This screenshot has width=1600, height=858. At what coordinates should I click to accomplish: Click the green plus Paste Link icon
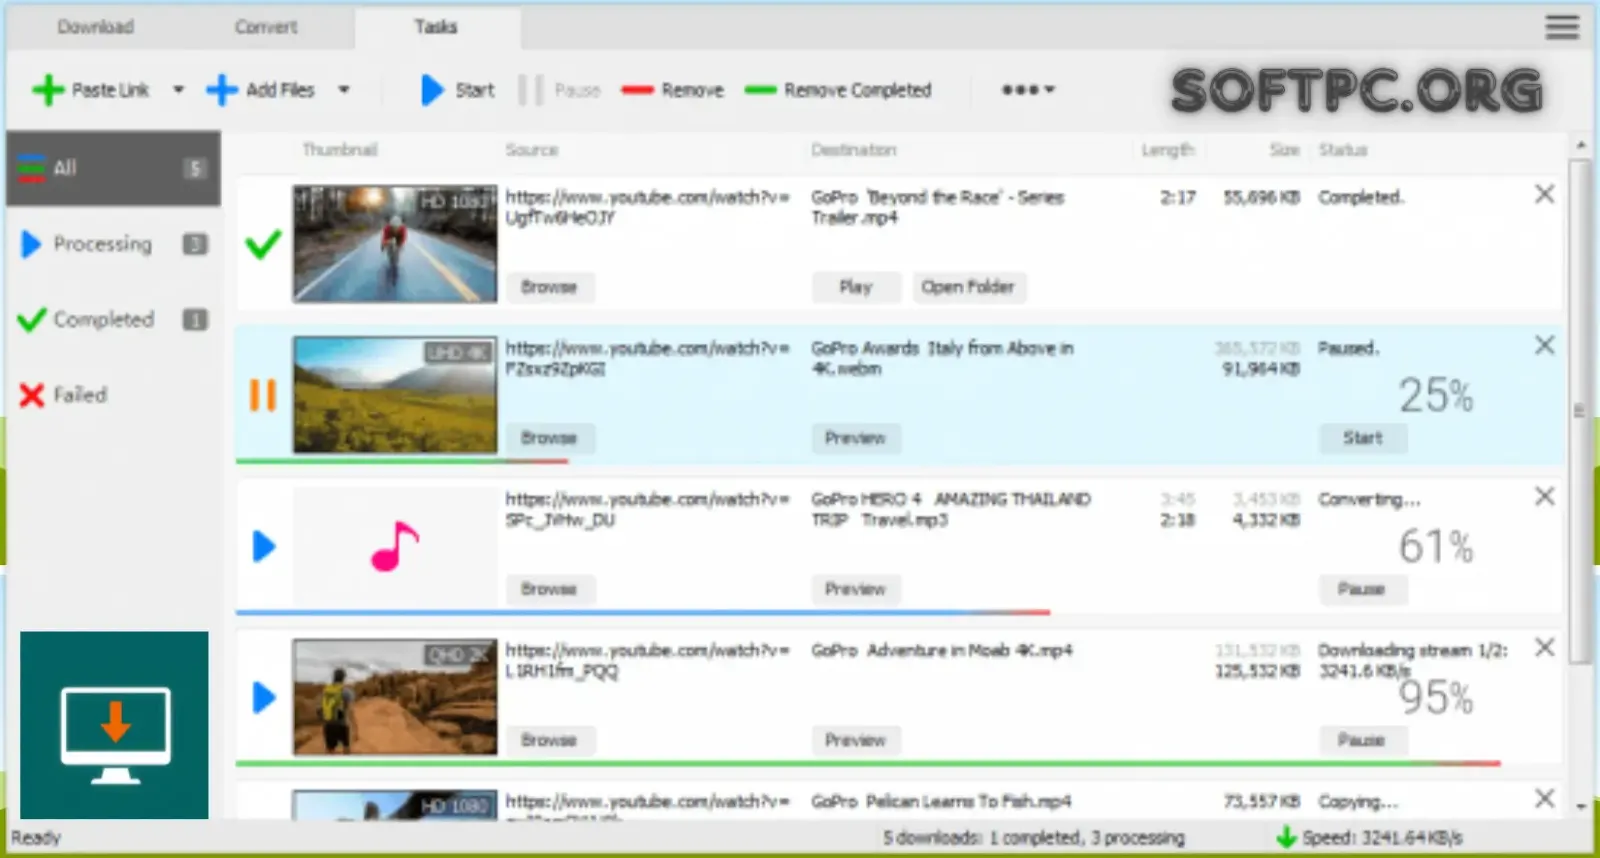(48, 90)
